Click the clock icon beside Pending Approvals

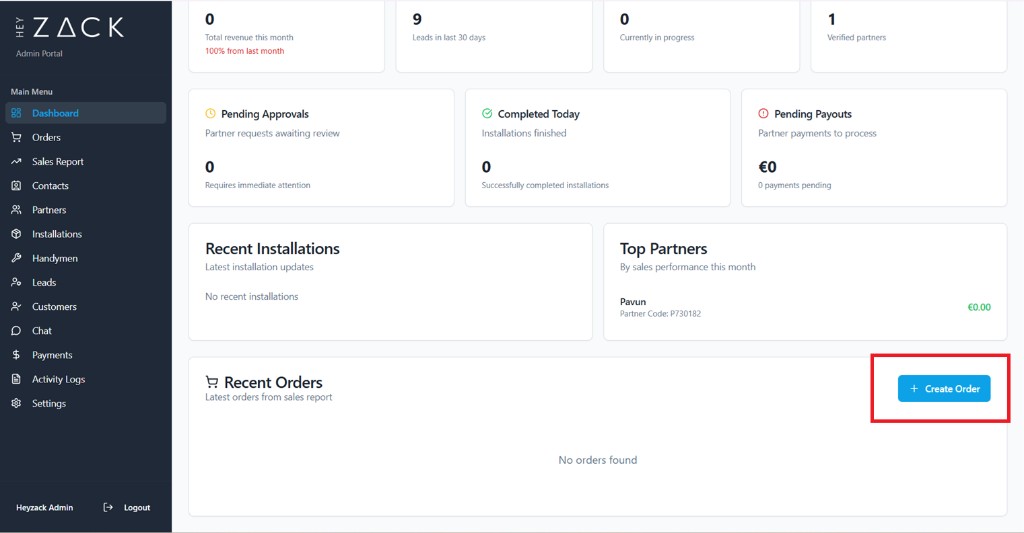coord(210,113)
